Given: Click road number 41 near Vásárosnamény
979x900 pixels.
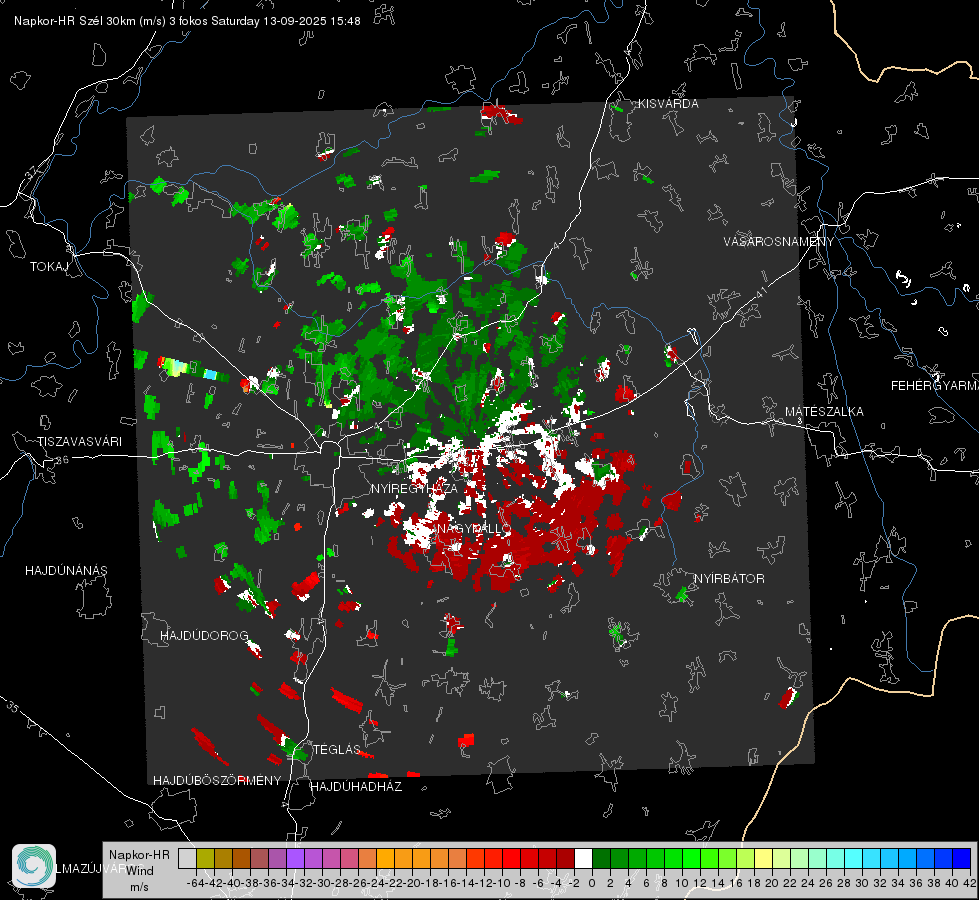Looking at the screenshot, I should click(761, 291).
